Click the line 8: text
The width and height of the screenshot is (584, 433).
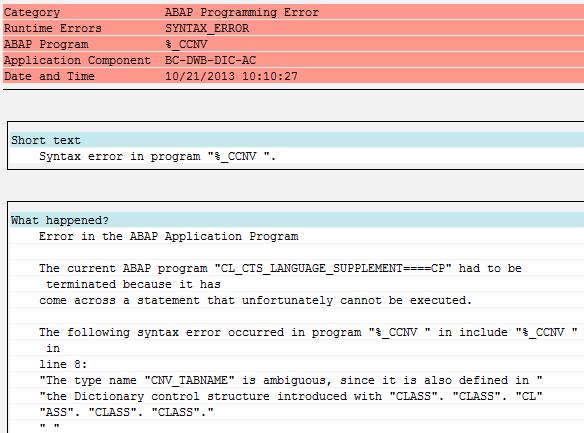coord(63,364)
